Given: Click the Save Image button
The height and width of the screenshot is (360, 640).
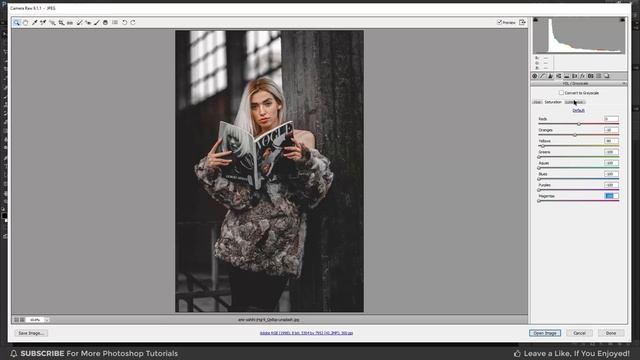Looking at the screenshot, I should tap(31, 333).
